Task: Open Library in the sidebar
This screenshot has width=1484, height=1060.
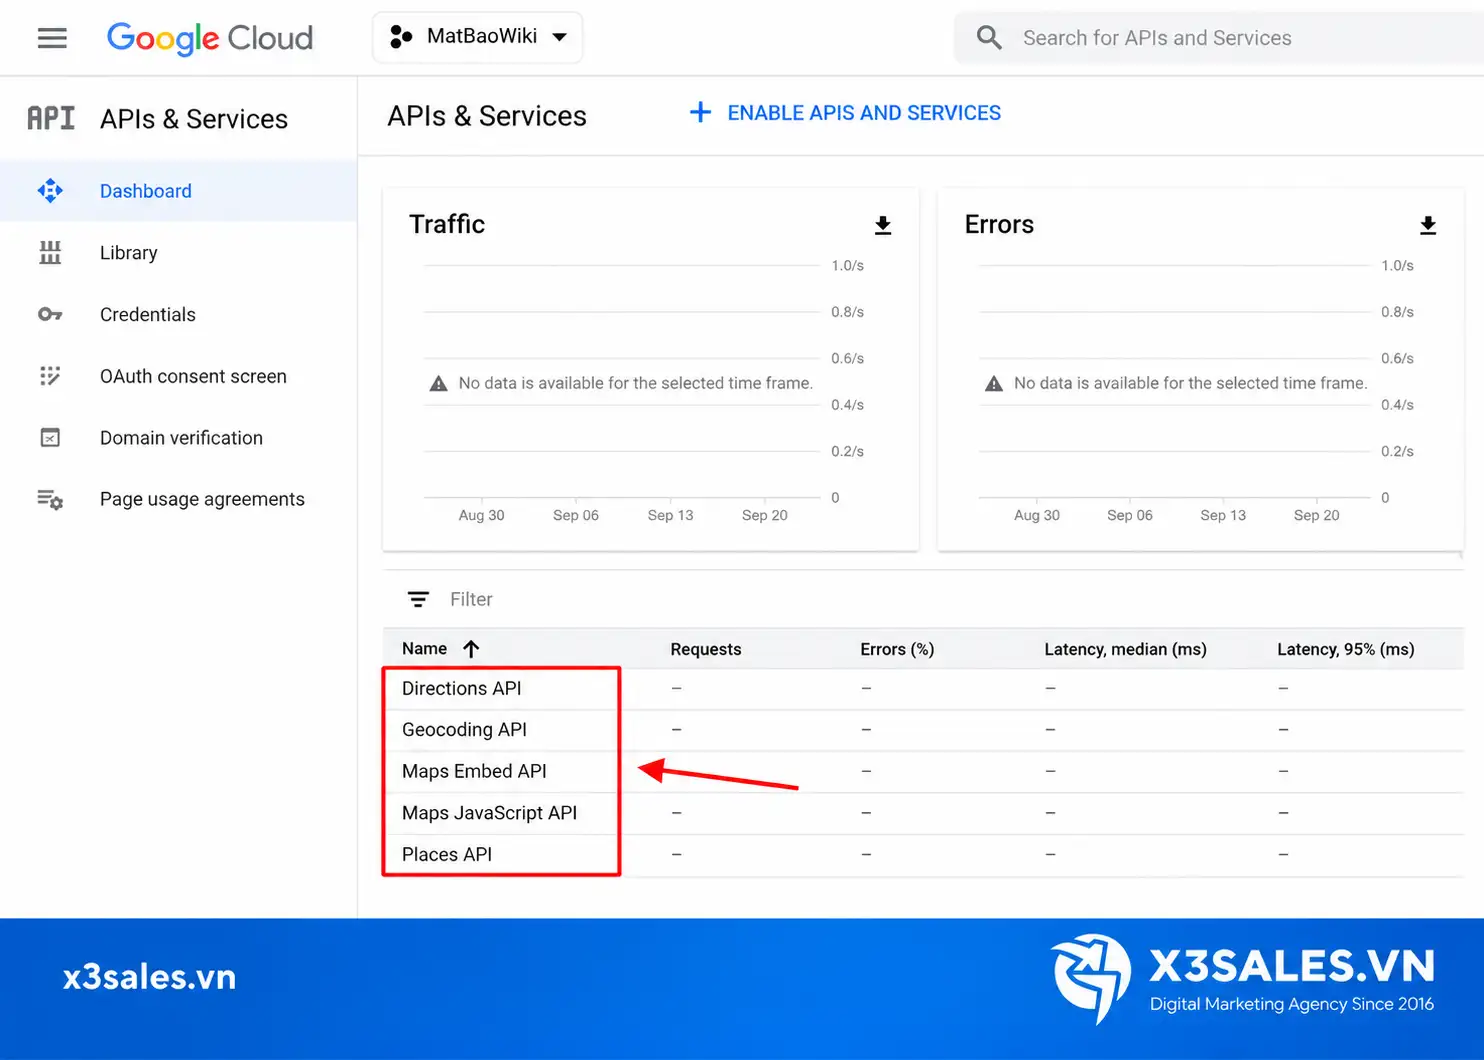Action: coord(129,253)
